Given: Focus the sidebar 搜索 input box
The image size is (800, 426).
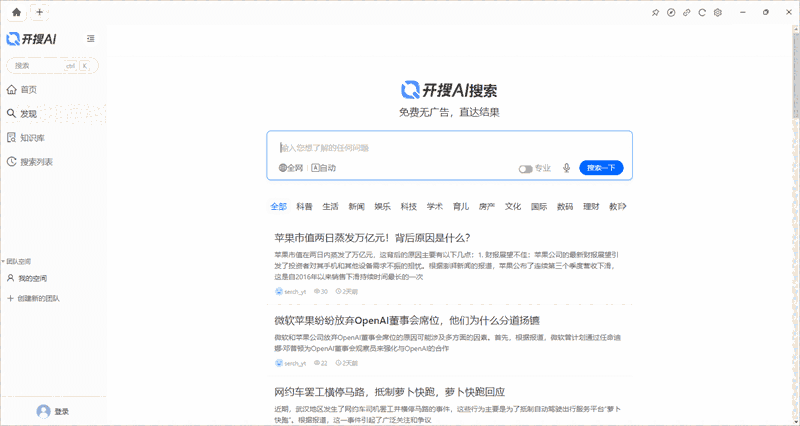Looking at the screenshot, I should coord(52,66).
